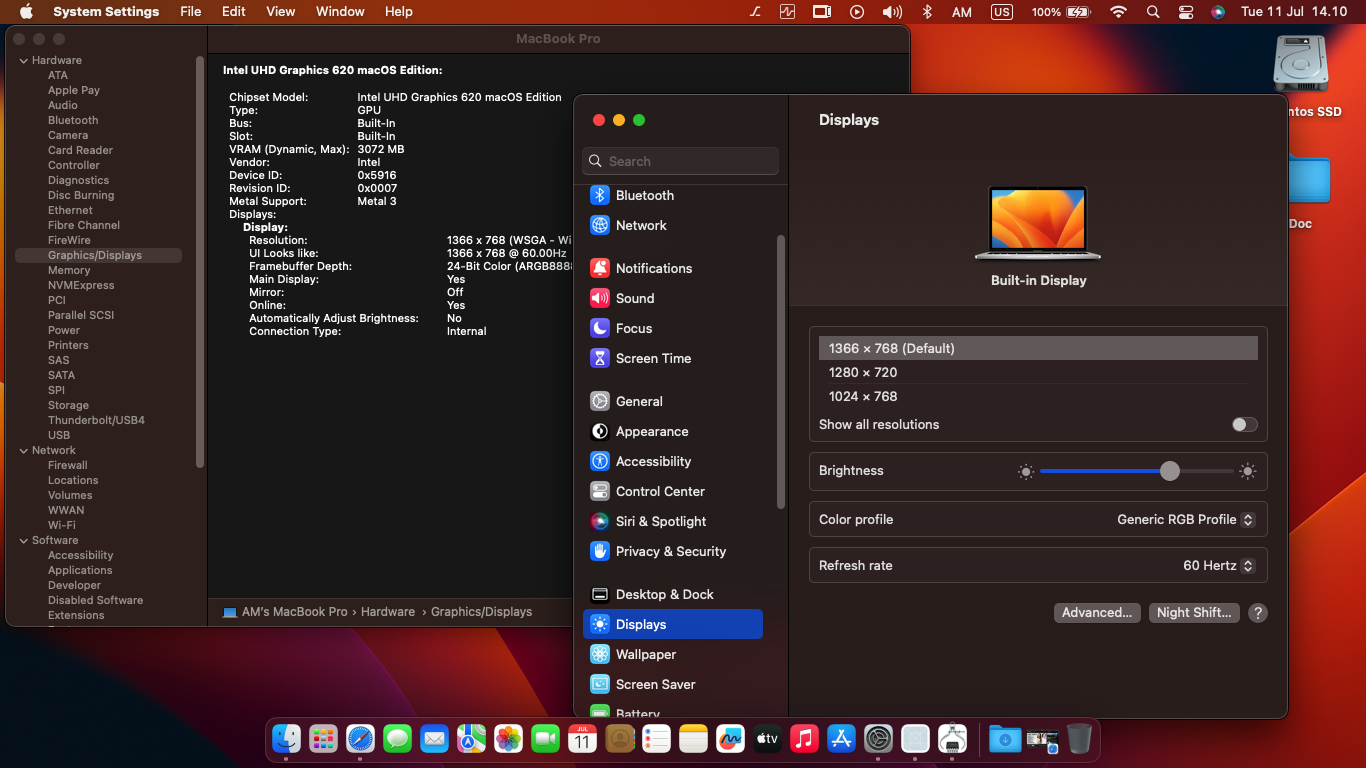Select the Network icon in sidebar
This screenshot has width=1366, height=768.
[x=600, y=225]
